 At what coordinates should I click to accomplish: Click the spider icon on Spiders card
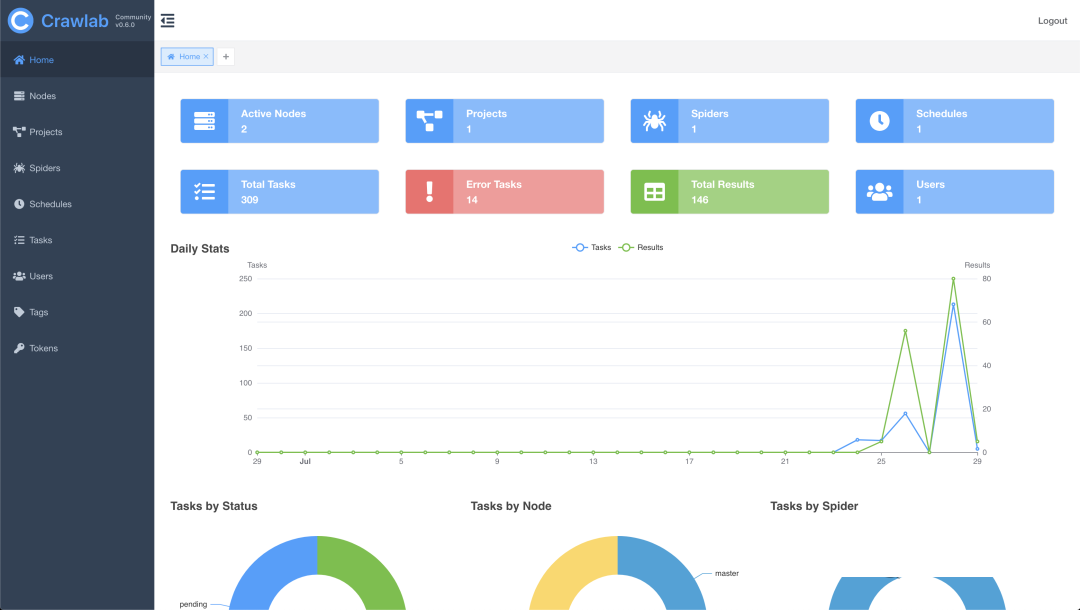pos(654,121)
